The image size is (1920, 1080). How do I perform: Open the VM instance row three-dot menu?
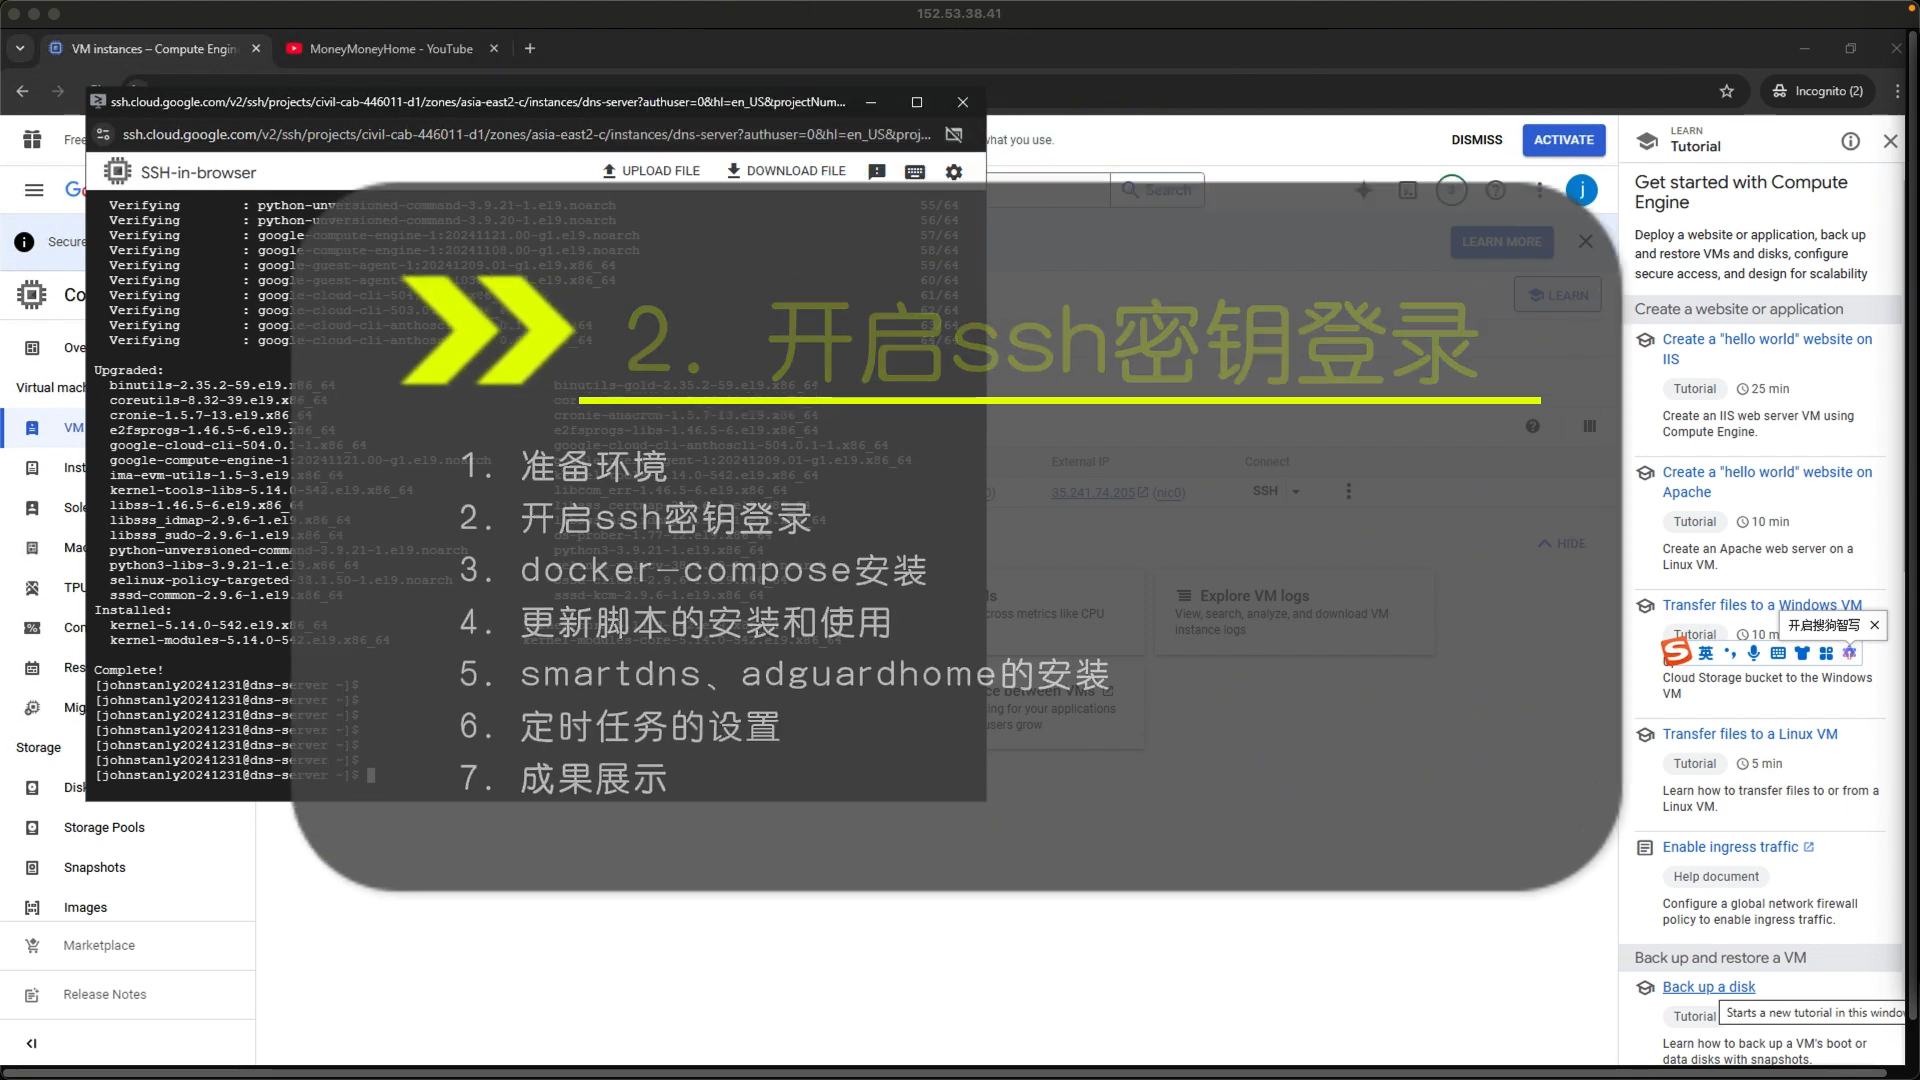pos(1348,491)
